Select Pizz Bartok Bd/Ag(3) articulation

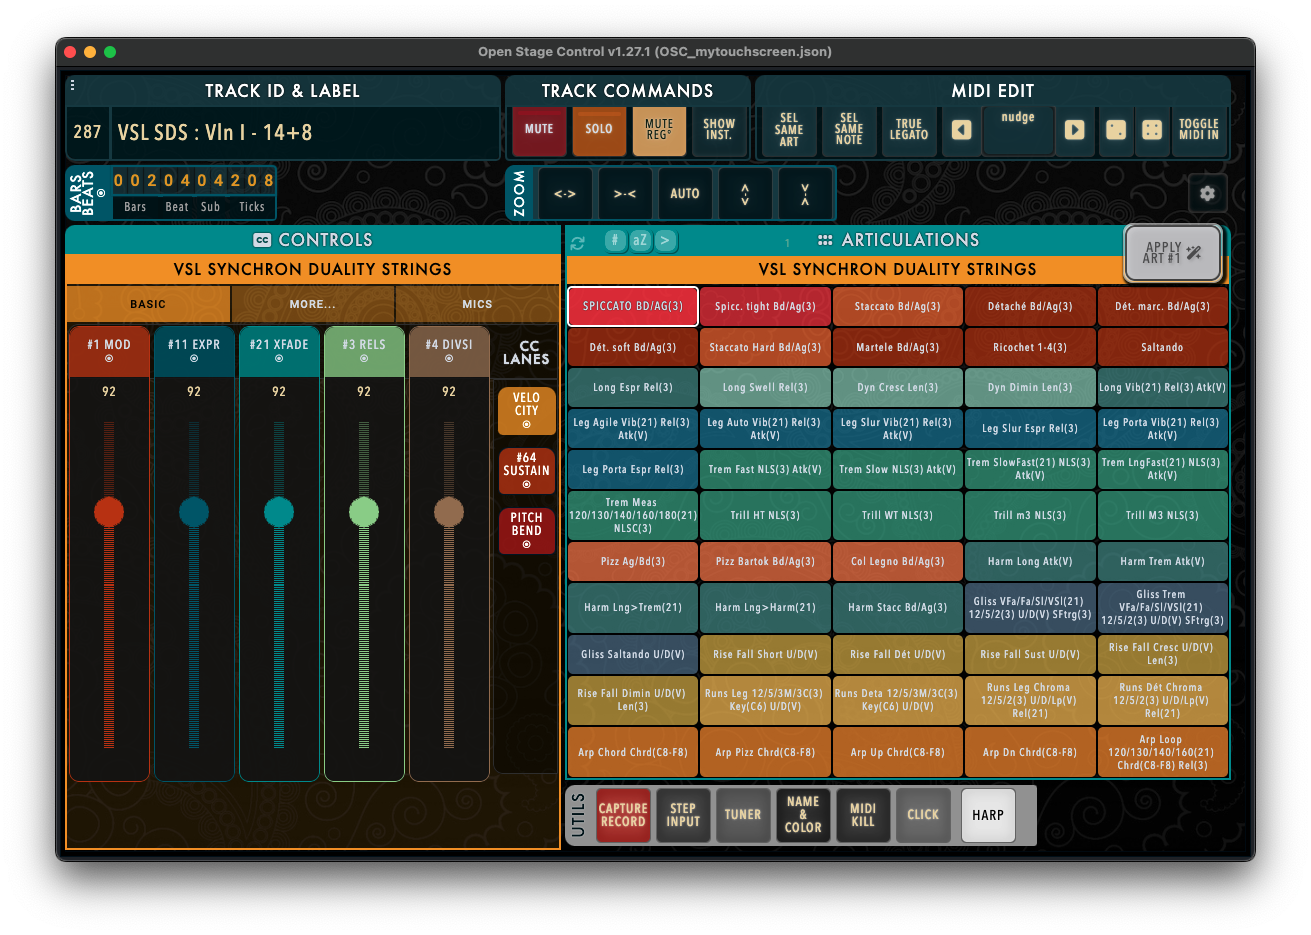tap(765, 561)
